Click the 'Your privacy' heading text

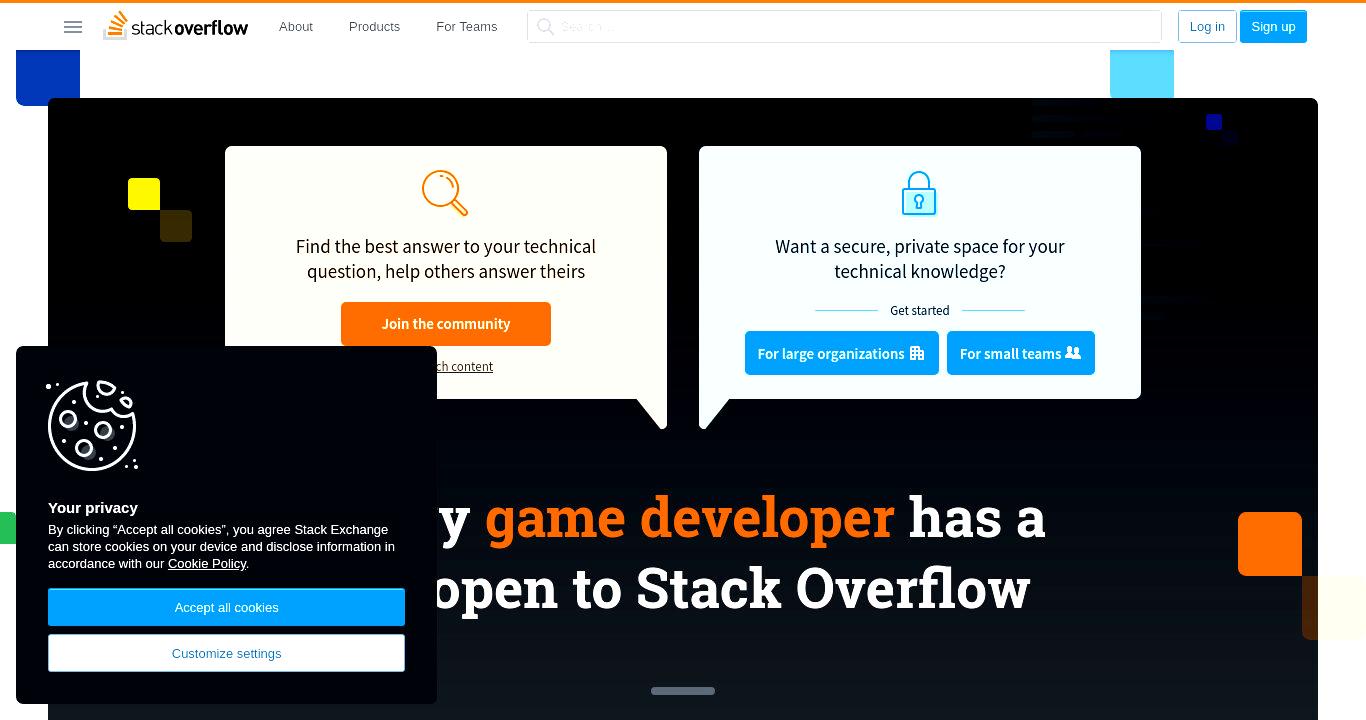point(93,507)
